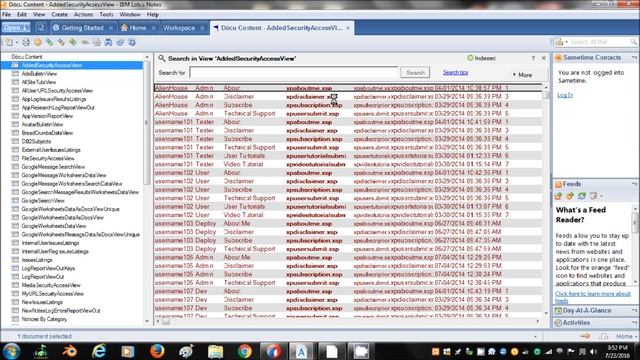Close the Getting Started tab

tap(111, 28)
